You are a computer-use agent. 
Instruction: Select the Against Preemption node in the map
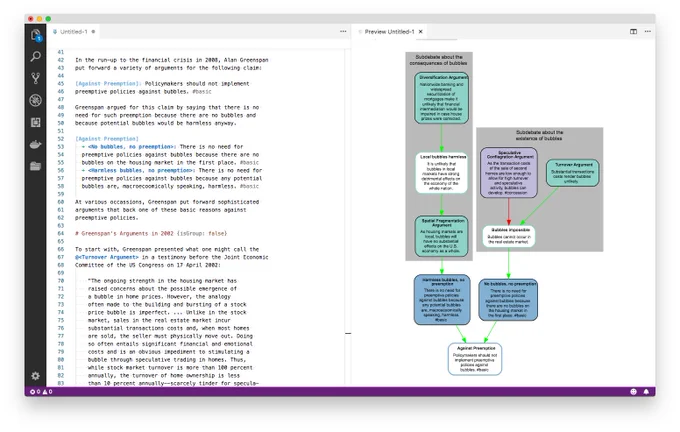coord(475,359)
